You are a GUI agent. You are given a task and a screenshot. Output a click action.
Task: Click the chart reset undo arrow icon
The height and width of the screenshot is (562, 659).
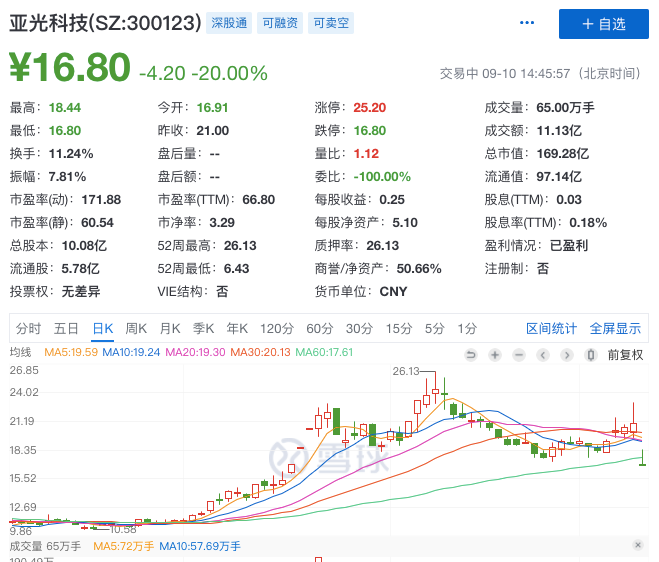coord(471,355)
